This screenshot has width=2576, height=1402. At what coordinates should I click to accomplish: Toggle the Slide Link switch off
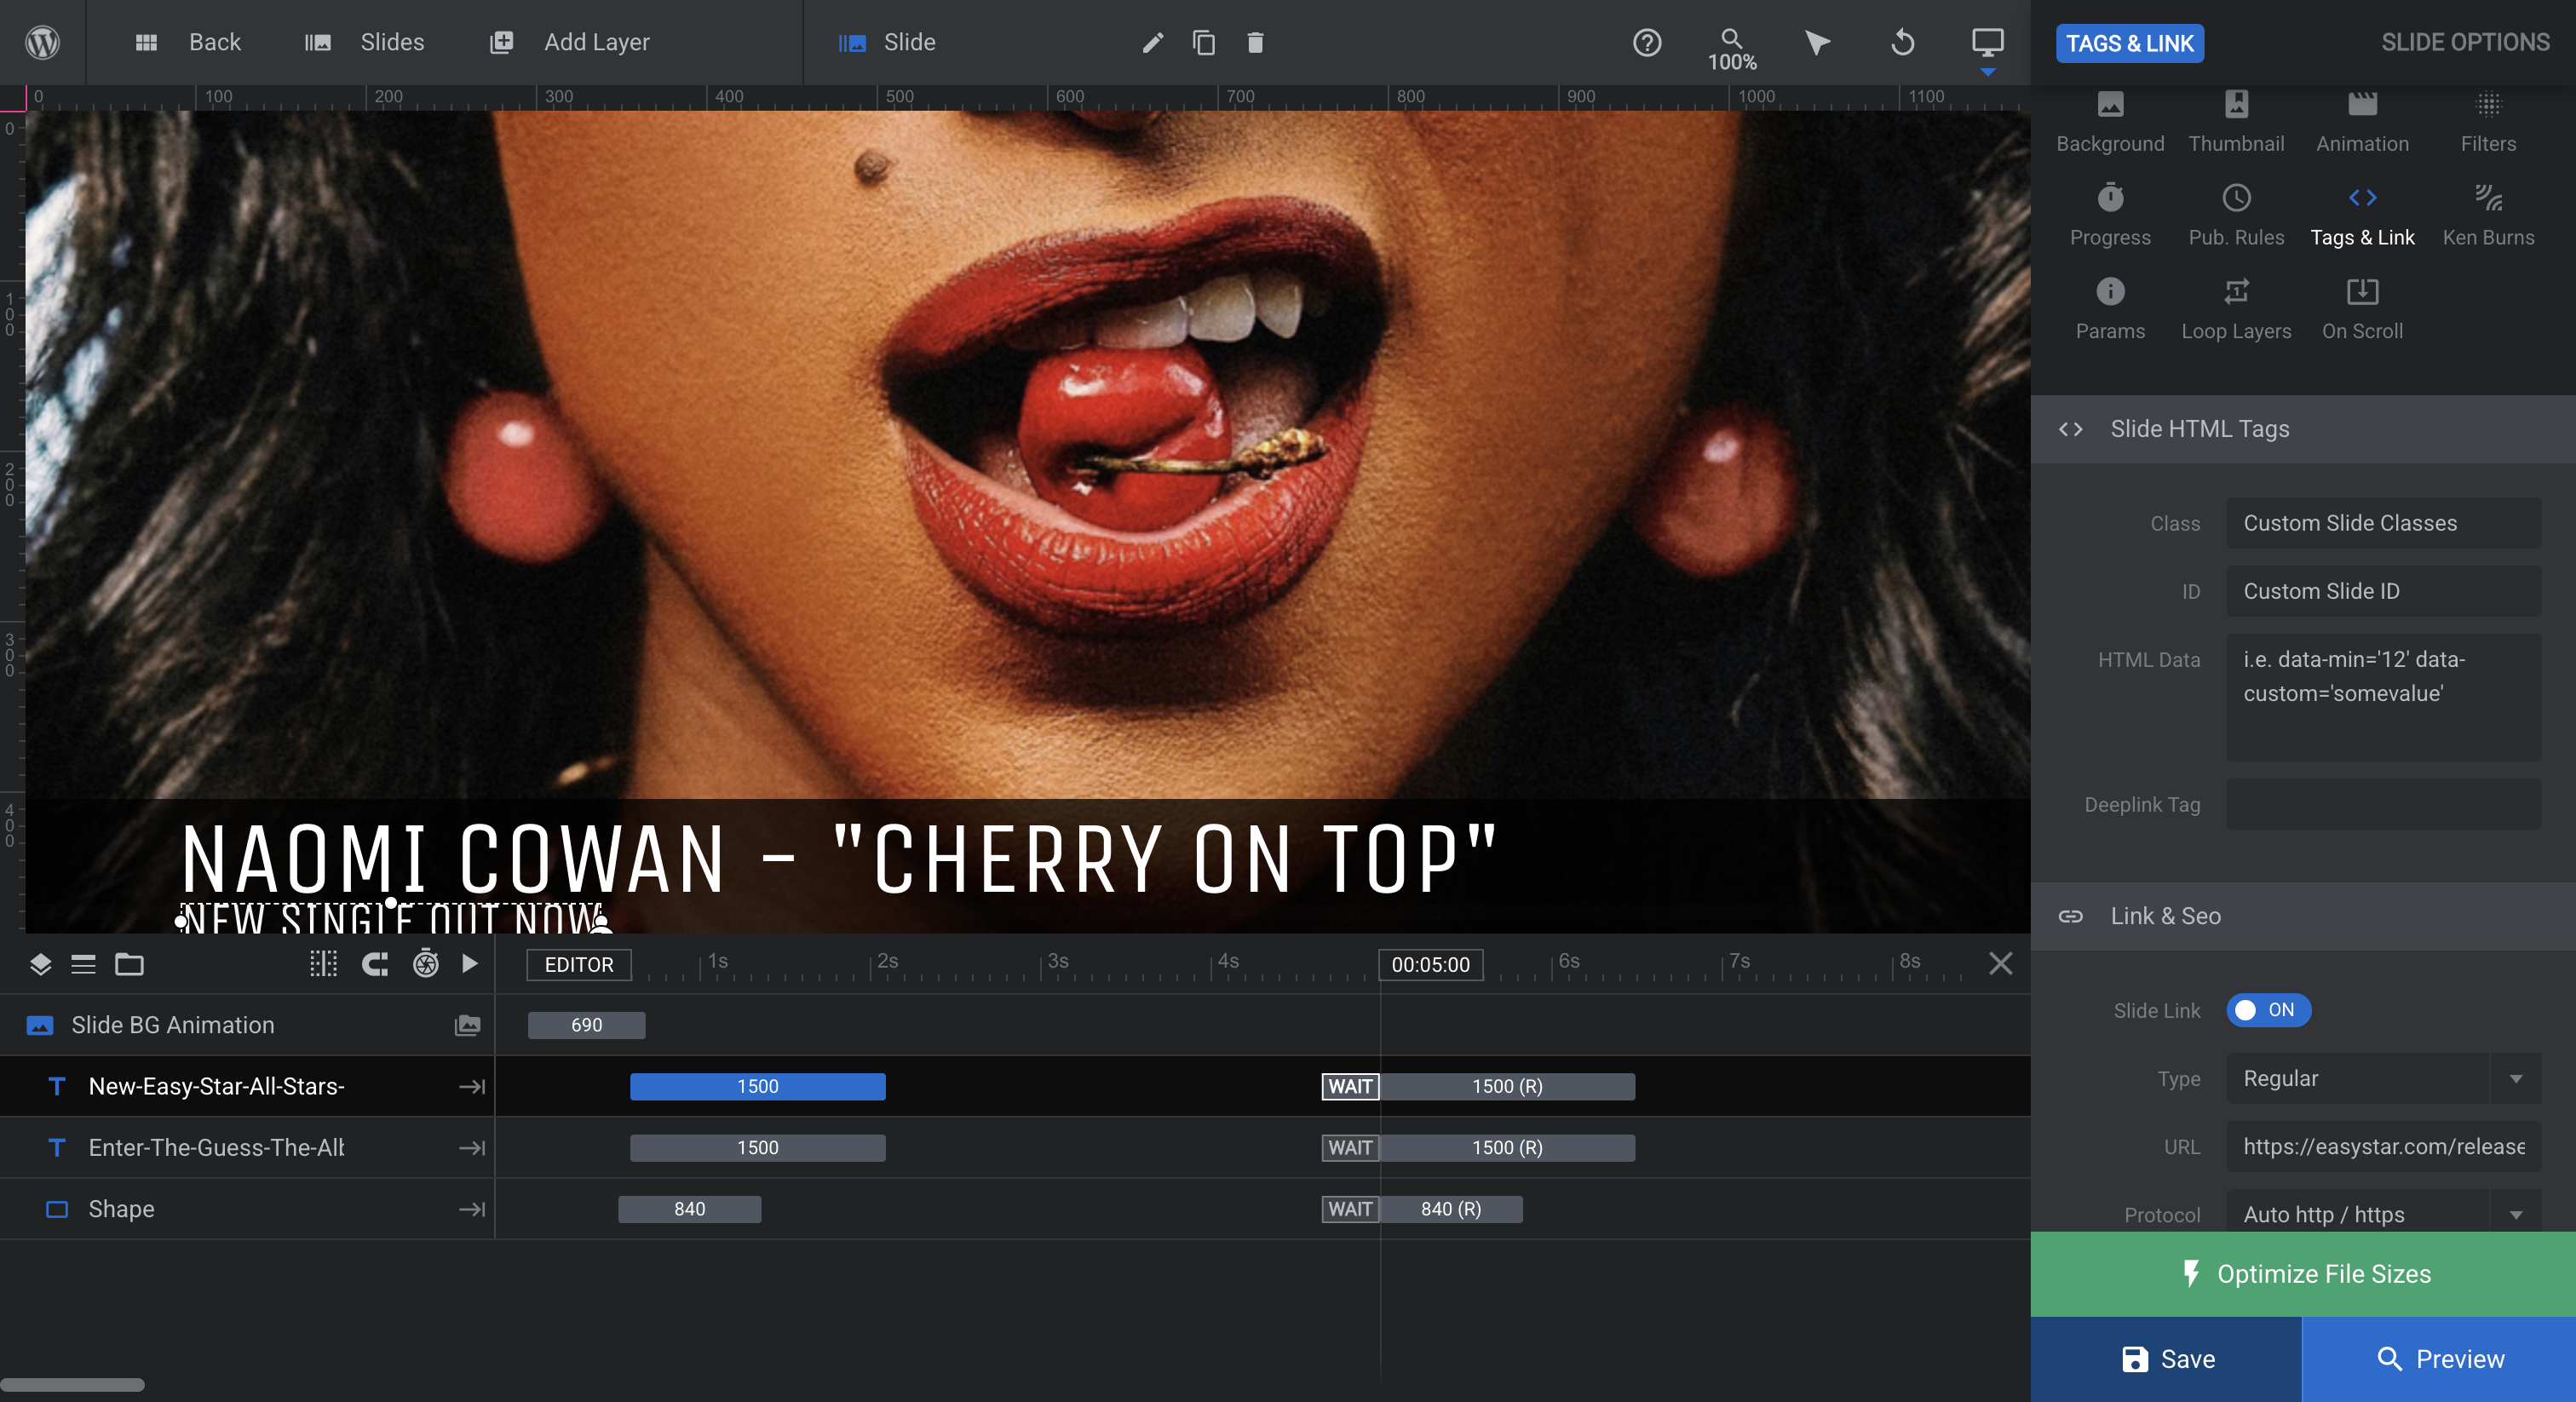[2268, 1010]
